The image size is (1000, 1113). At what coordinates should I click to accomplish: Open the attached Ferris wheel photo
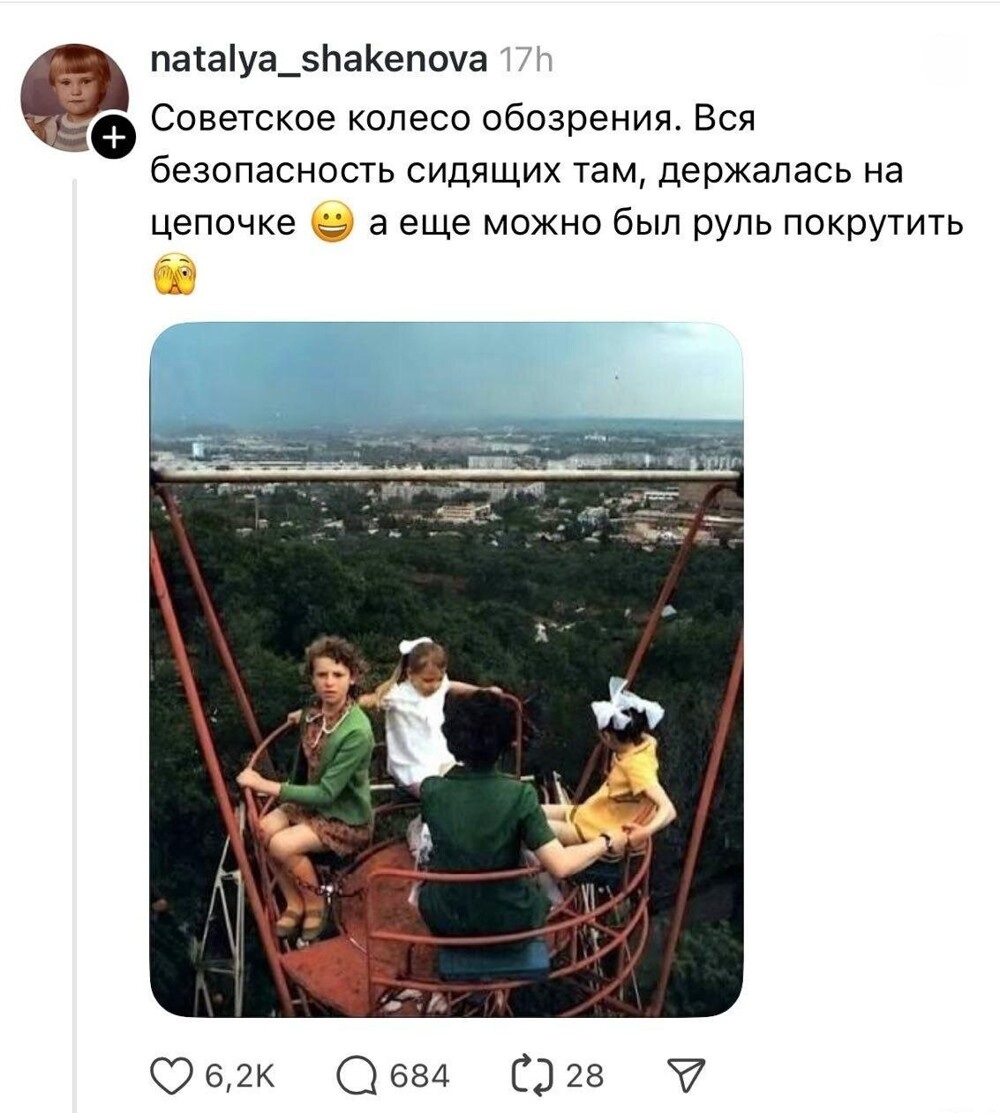coord(446,669)
